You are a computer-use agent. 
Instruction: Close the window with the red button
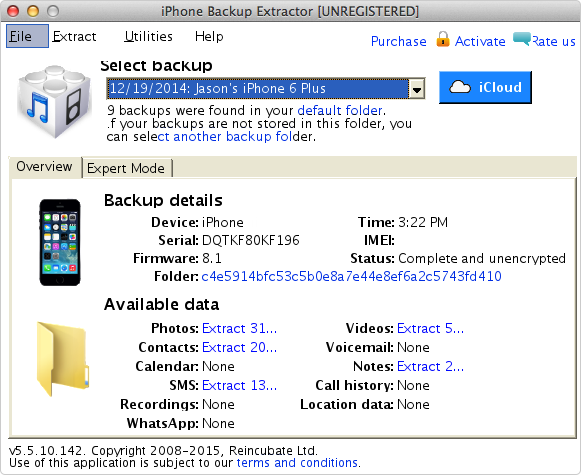pos(13,11)
